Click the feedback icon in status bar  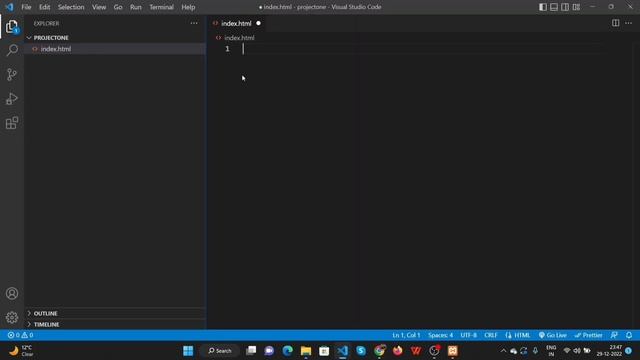tap(614, 335)
